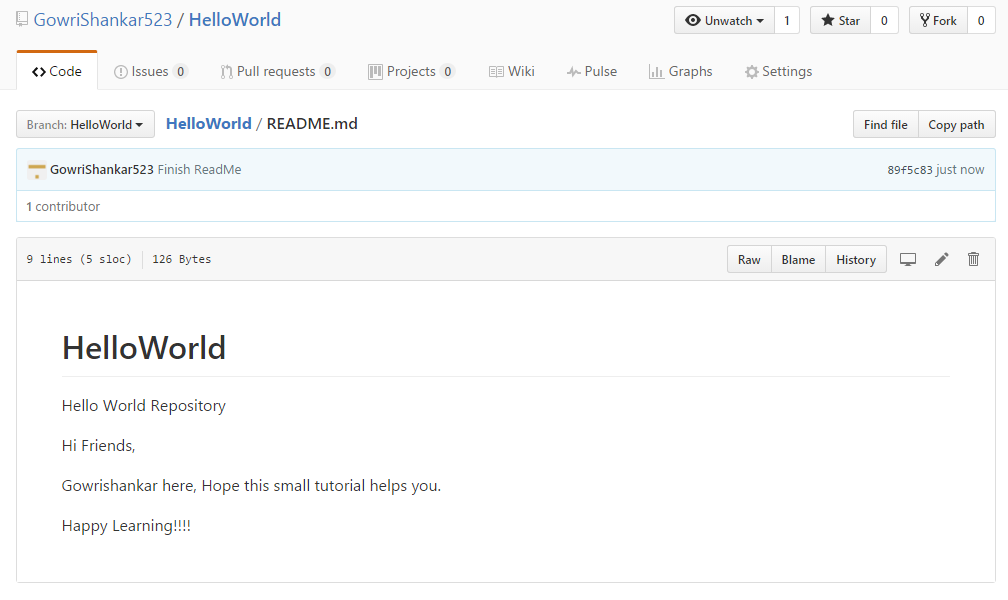The image size is (1008, 600).
Task: Click the Find file button
Action: (885, 124)
